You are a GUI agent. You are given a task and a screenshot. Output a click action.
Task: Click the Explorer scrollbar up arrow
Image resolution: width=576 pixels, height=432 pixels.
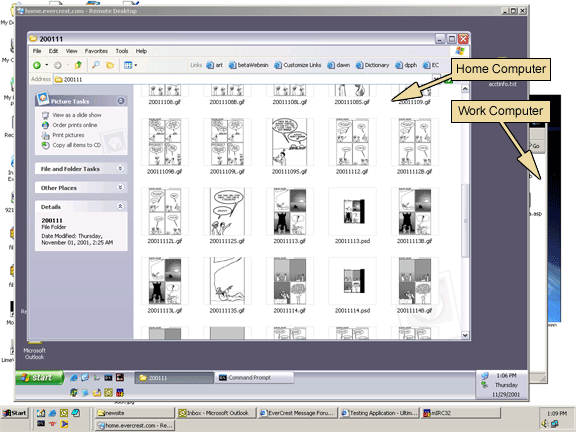(x=465, y=89)
